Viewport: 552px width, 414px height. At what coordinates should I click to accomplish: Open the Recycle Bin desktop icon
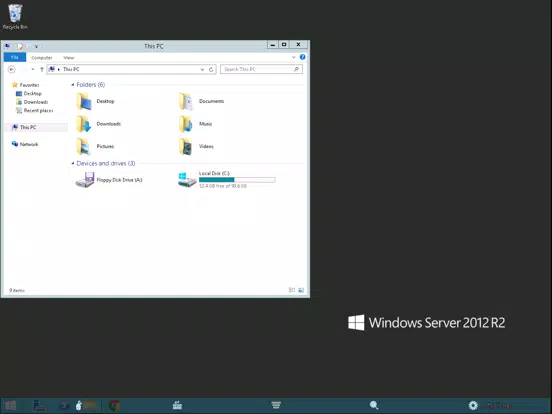[x=15, y=17]
